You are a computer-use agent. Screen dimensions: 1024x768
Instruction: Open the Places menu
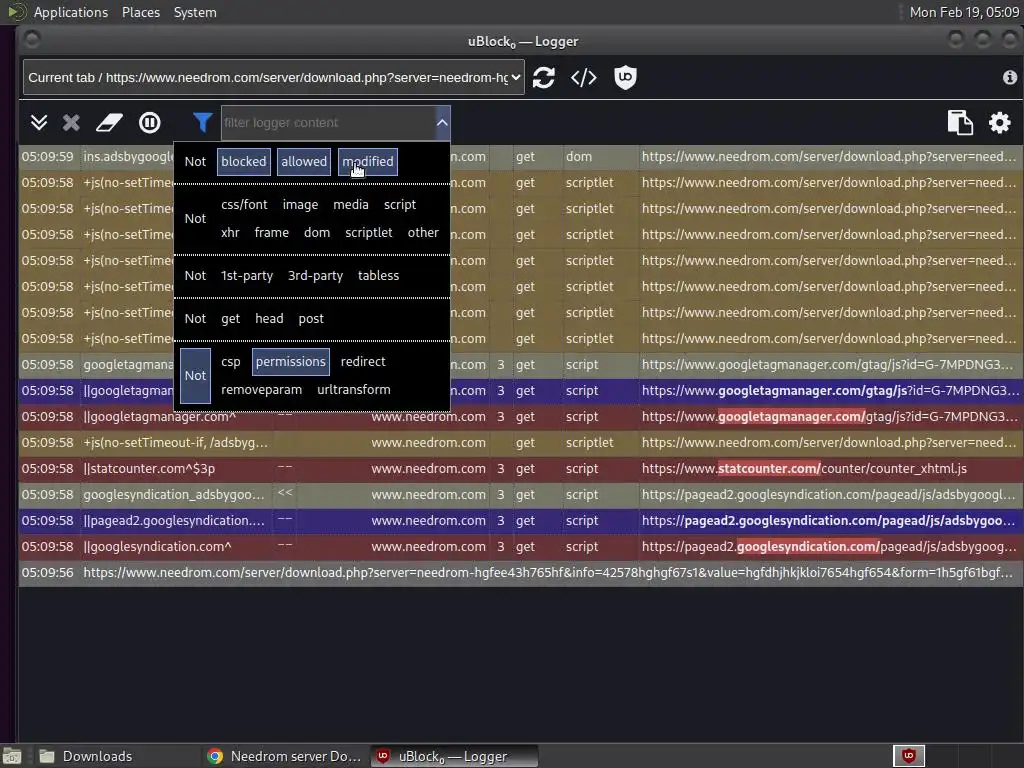click(140, 12)
